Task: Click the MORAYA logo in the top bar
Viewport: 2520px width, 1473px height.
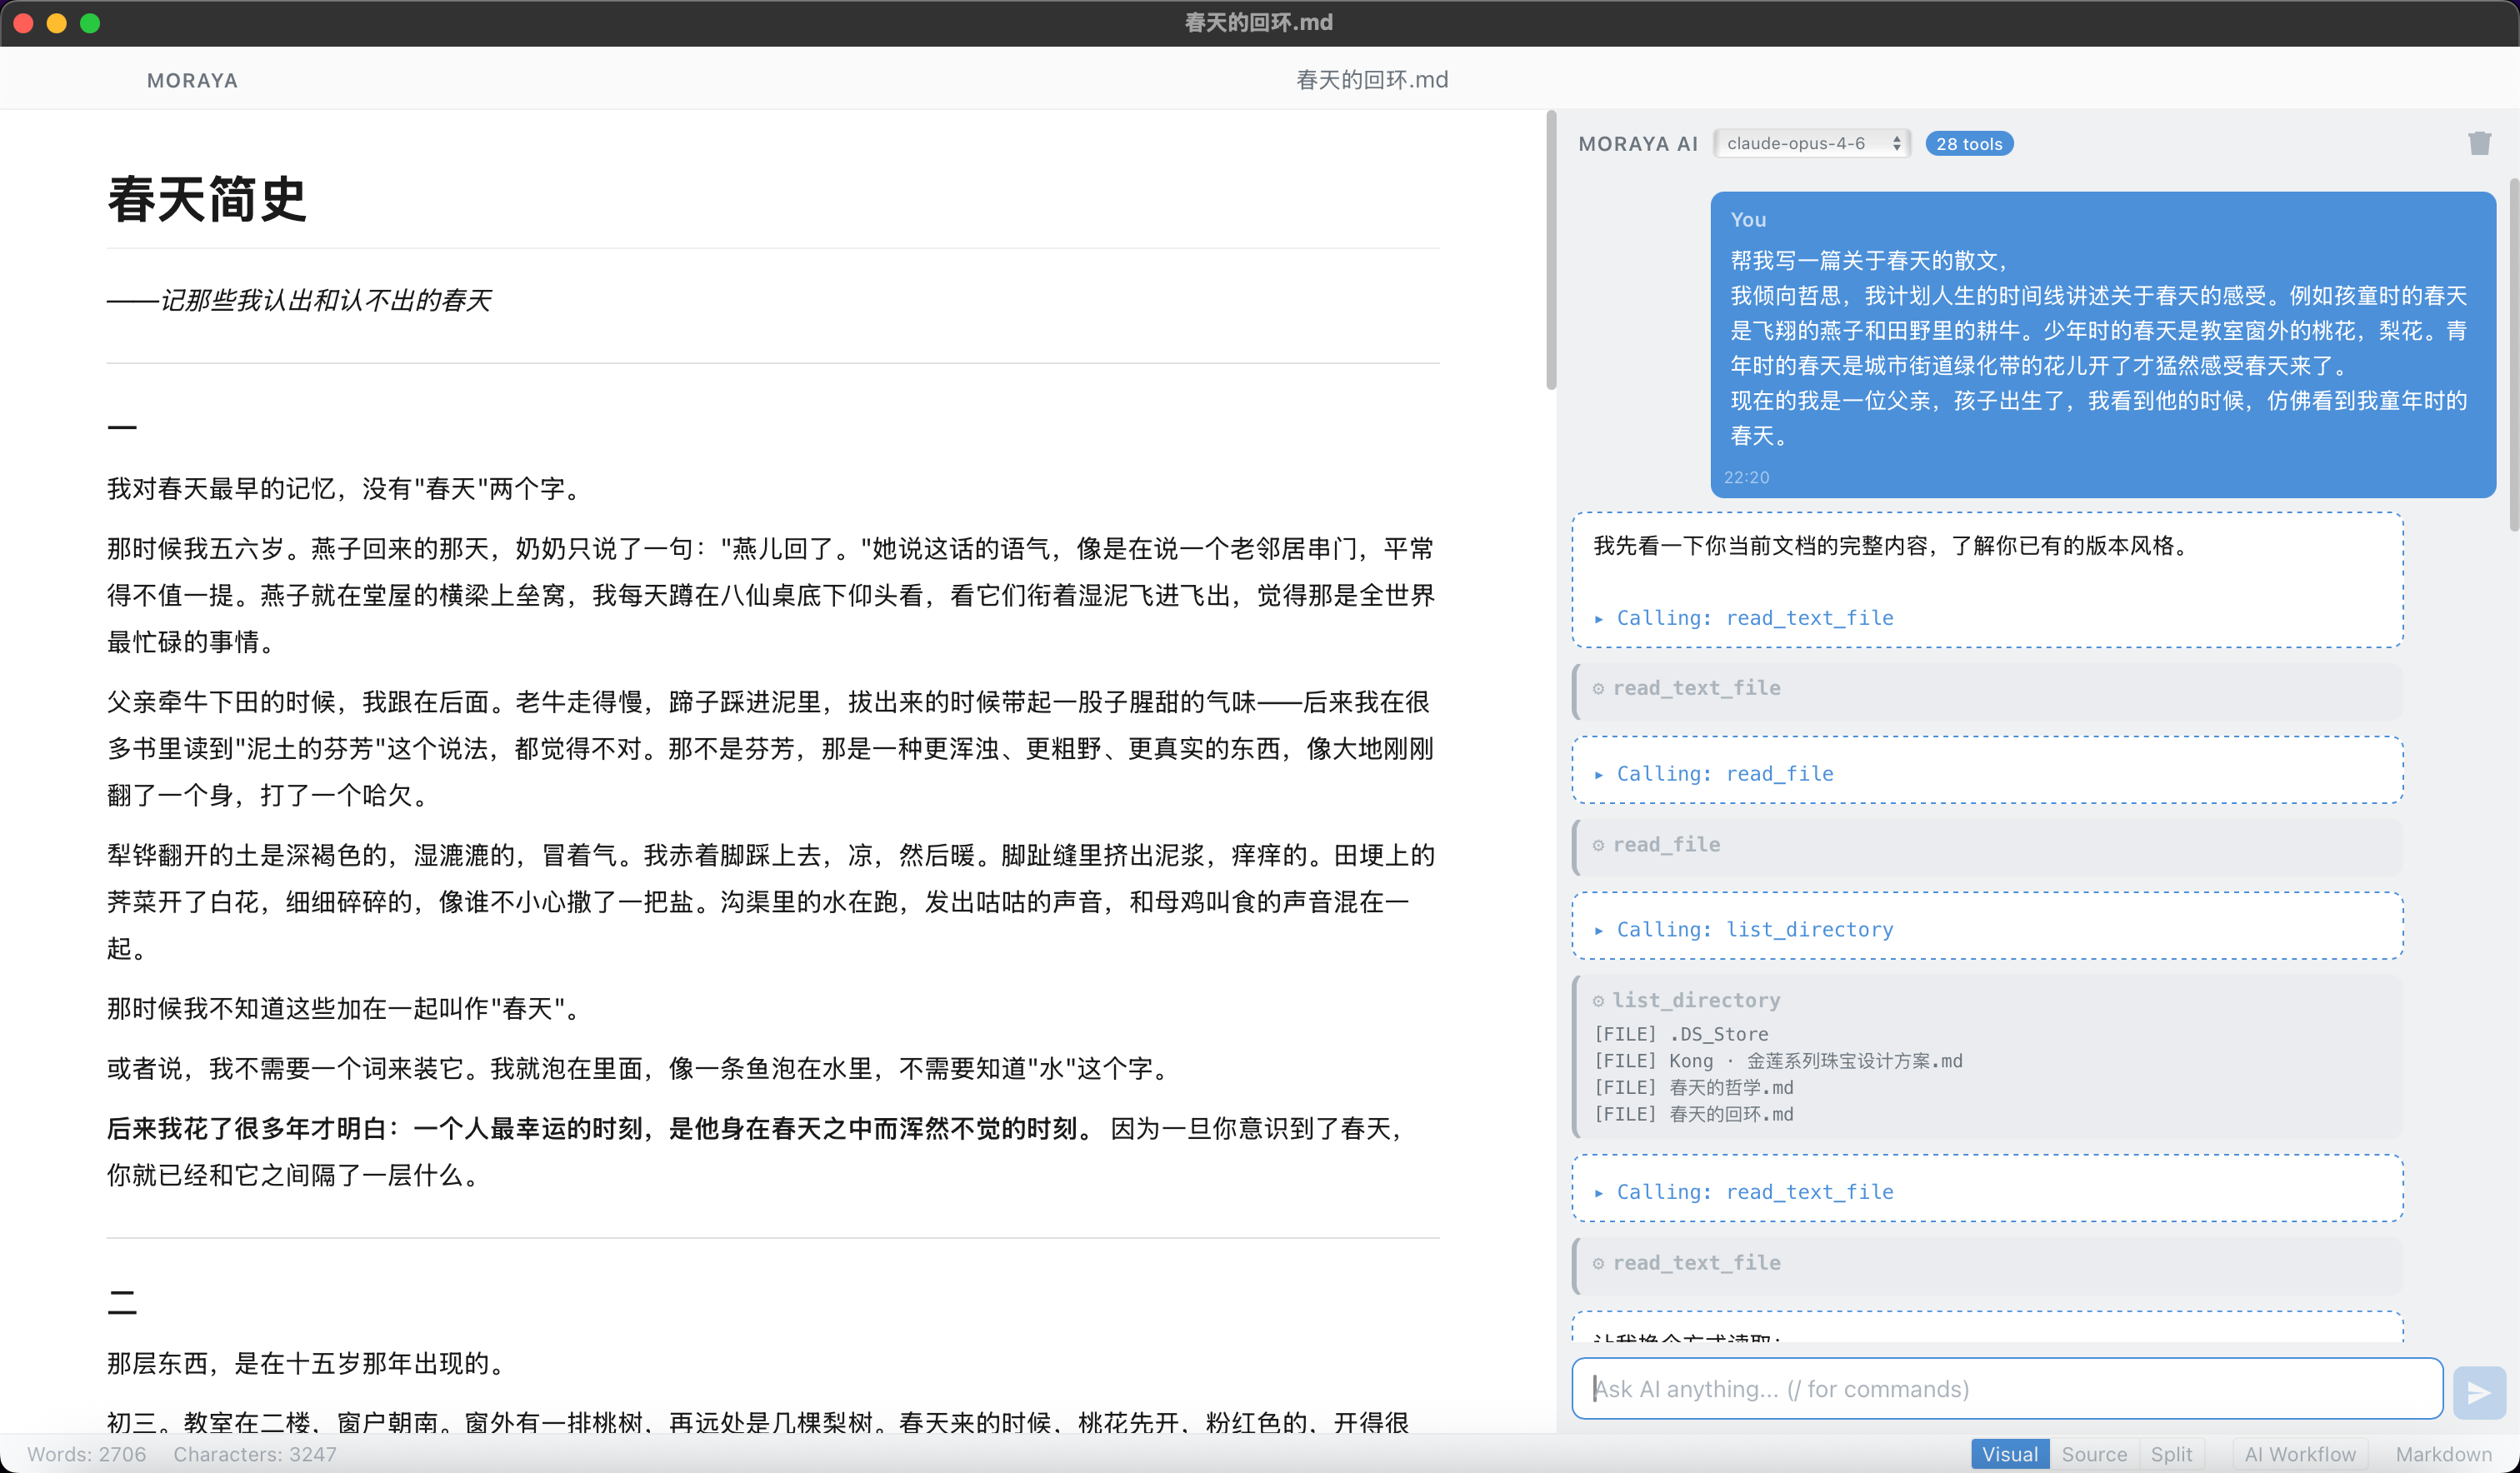Action: coord(192,80)
